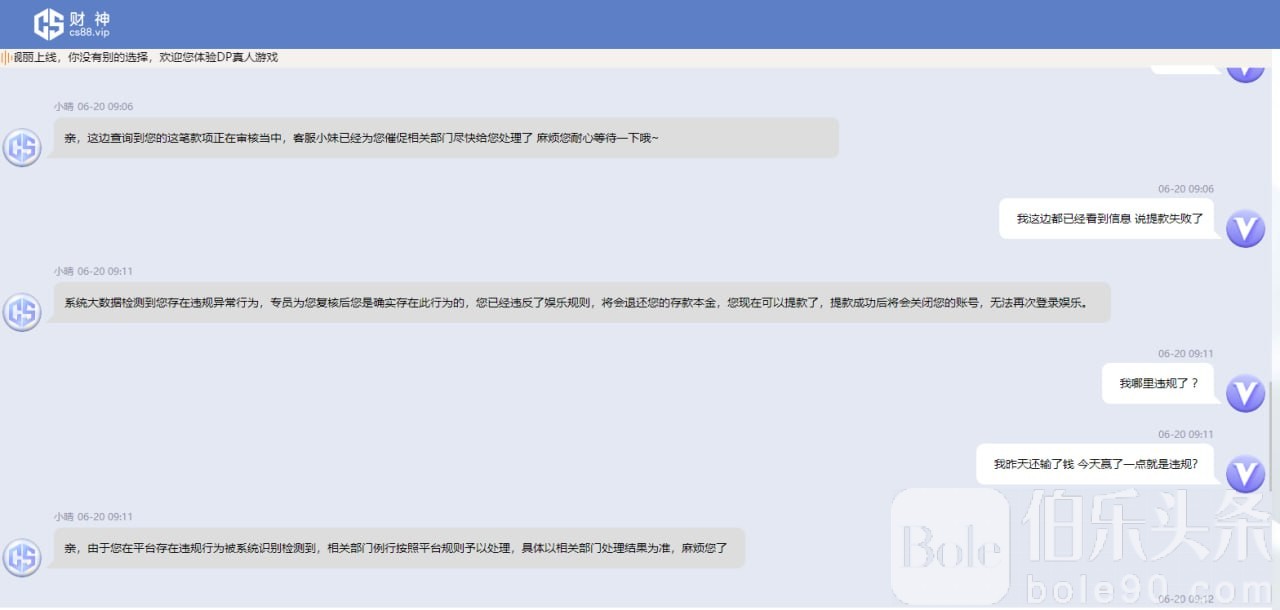Viewport: 1280px width, 610px height.
Task: Click the scrolling announcement text about DP真人游戏
Action: coord(145,58)
